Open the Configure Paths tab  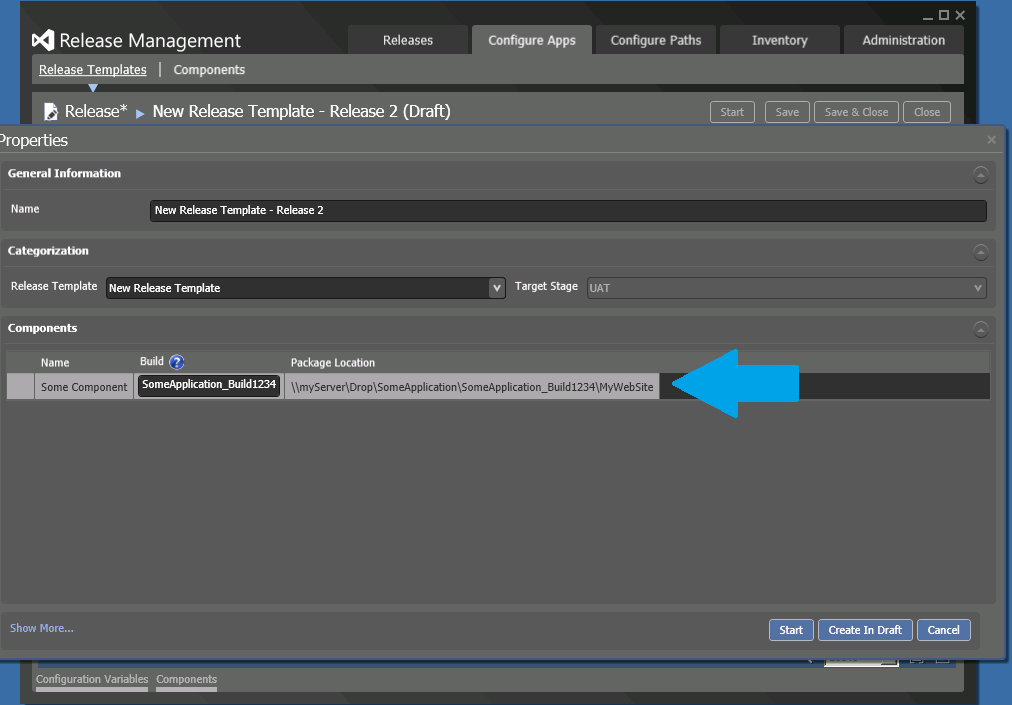(x=656, y=40)
